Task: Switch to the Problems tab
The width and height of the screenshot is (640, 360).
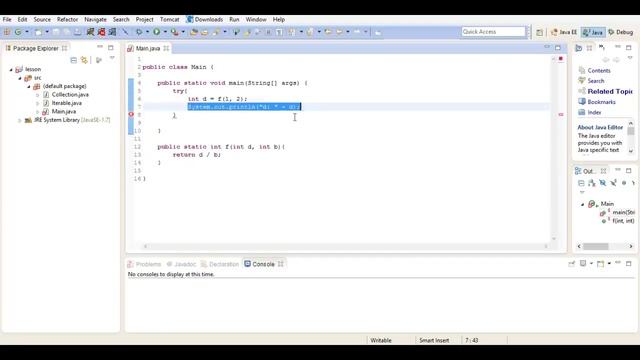Action: pyautogui.click(x=144, y=264)
